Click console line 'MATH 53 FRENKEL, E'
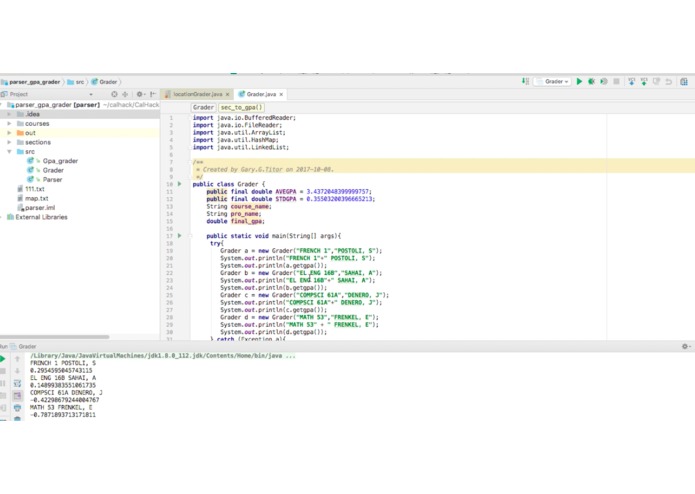 coord(61,407)
